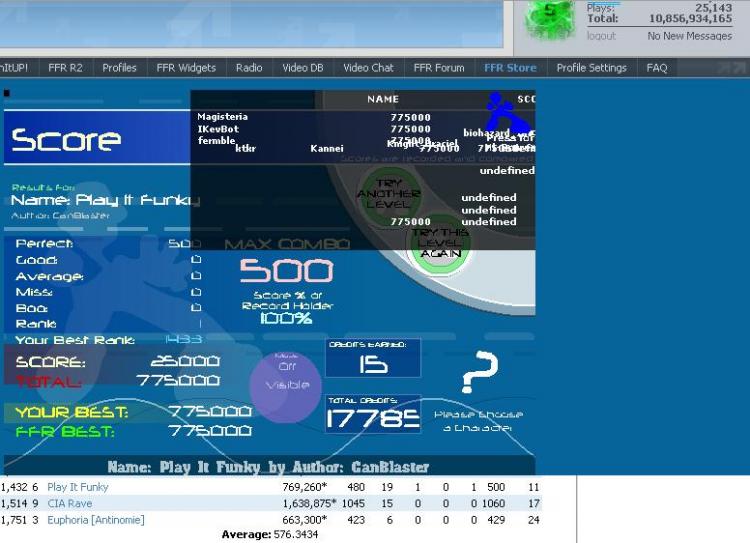Open the FFR Store menu item

tap(510, 68)
